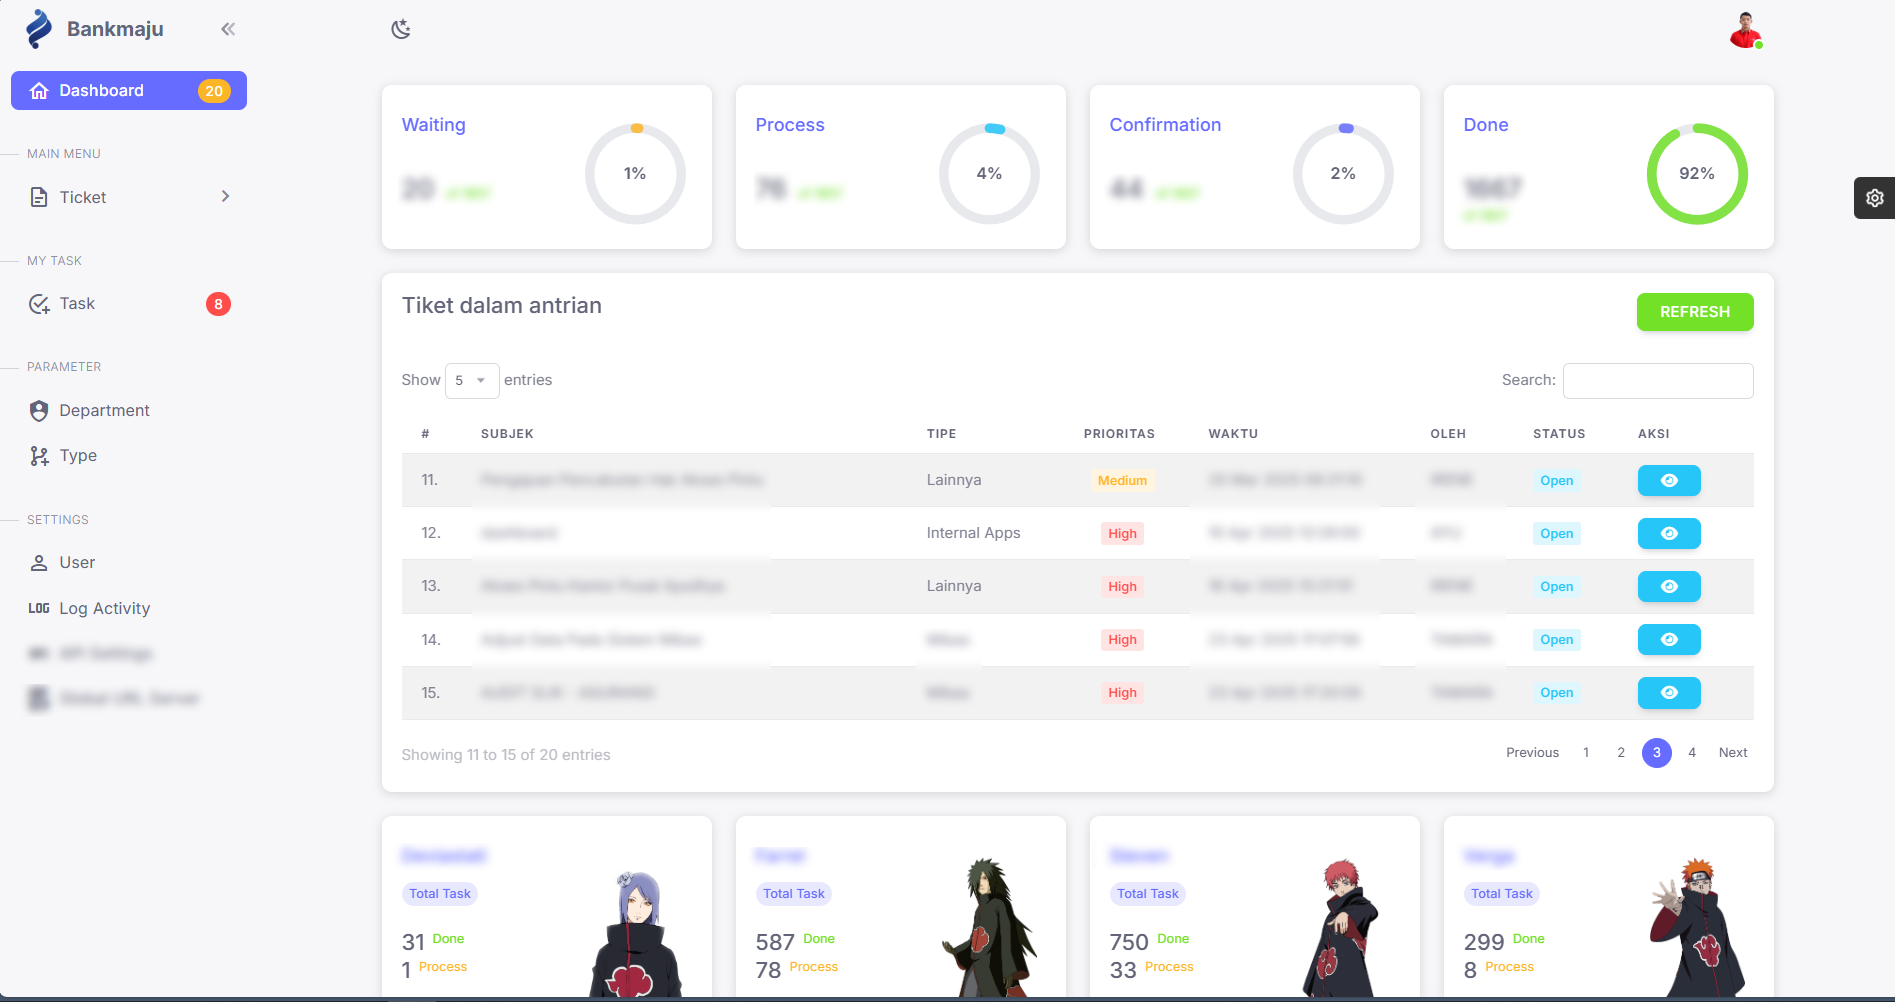The image size is (1895, 1002).
Task: View details of ticket number 12
Action: [x=1668, y=533]
